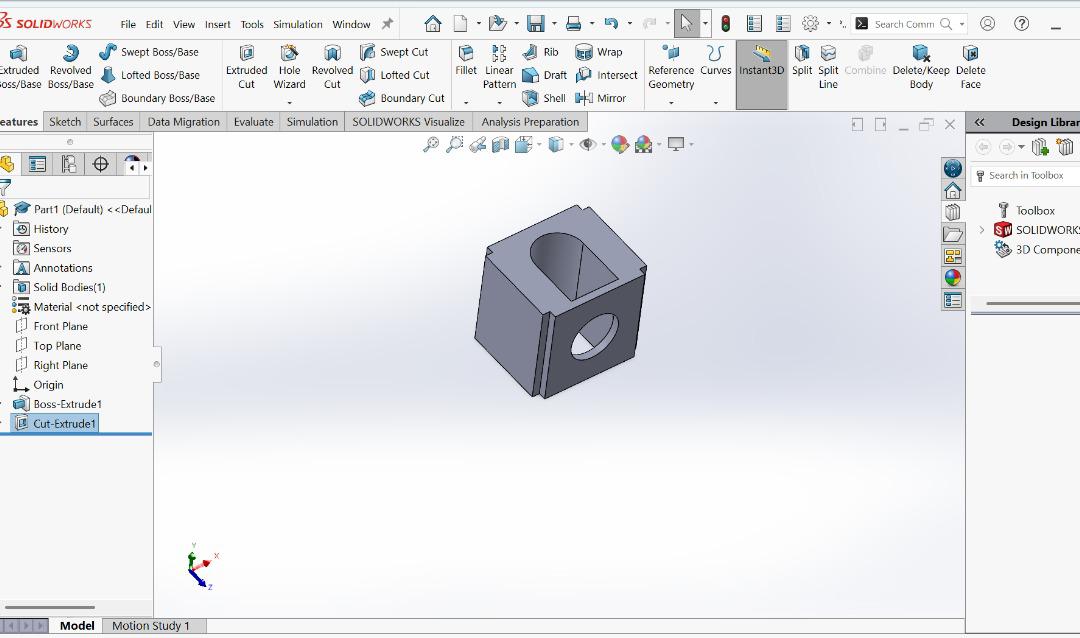Open the Linear Pattern dropdown arrow

(x=499, y=103)
